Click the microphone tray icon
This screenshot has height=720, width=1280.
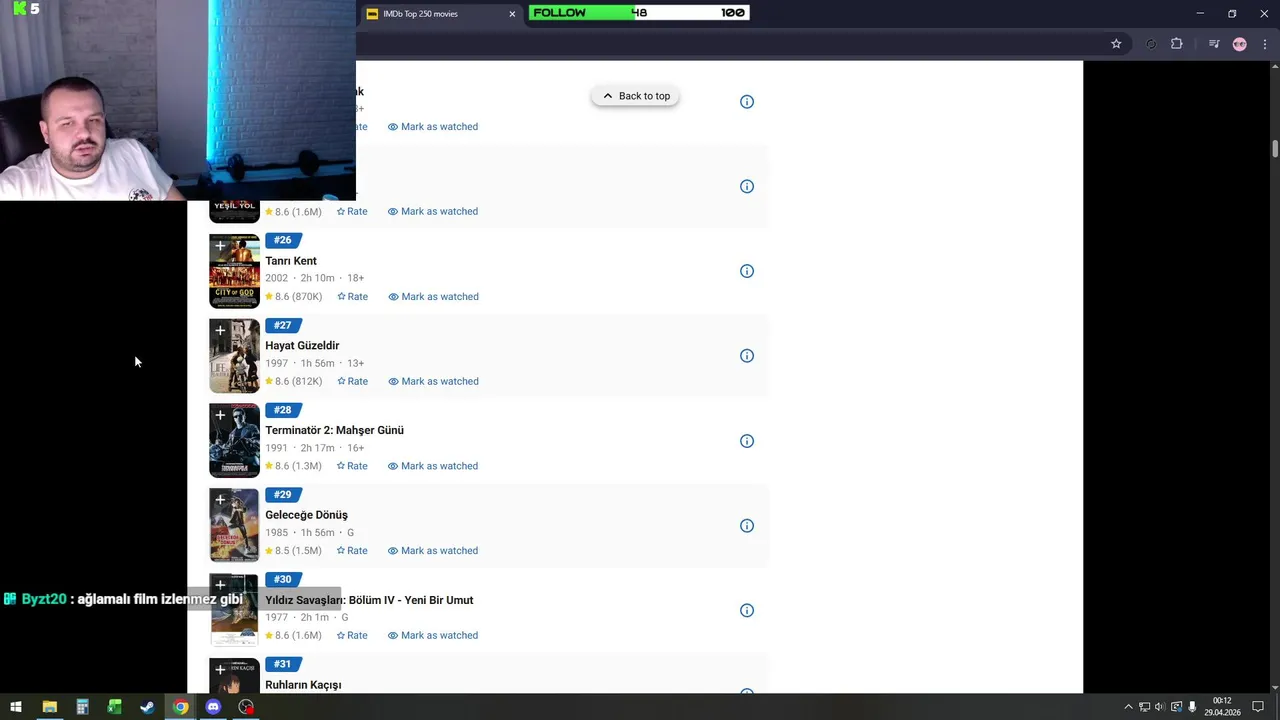[1193, 707]
